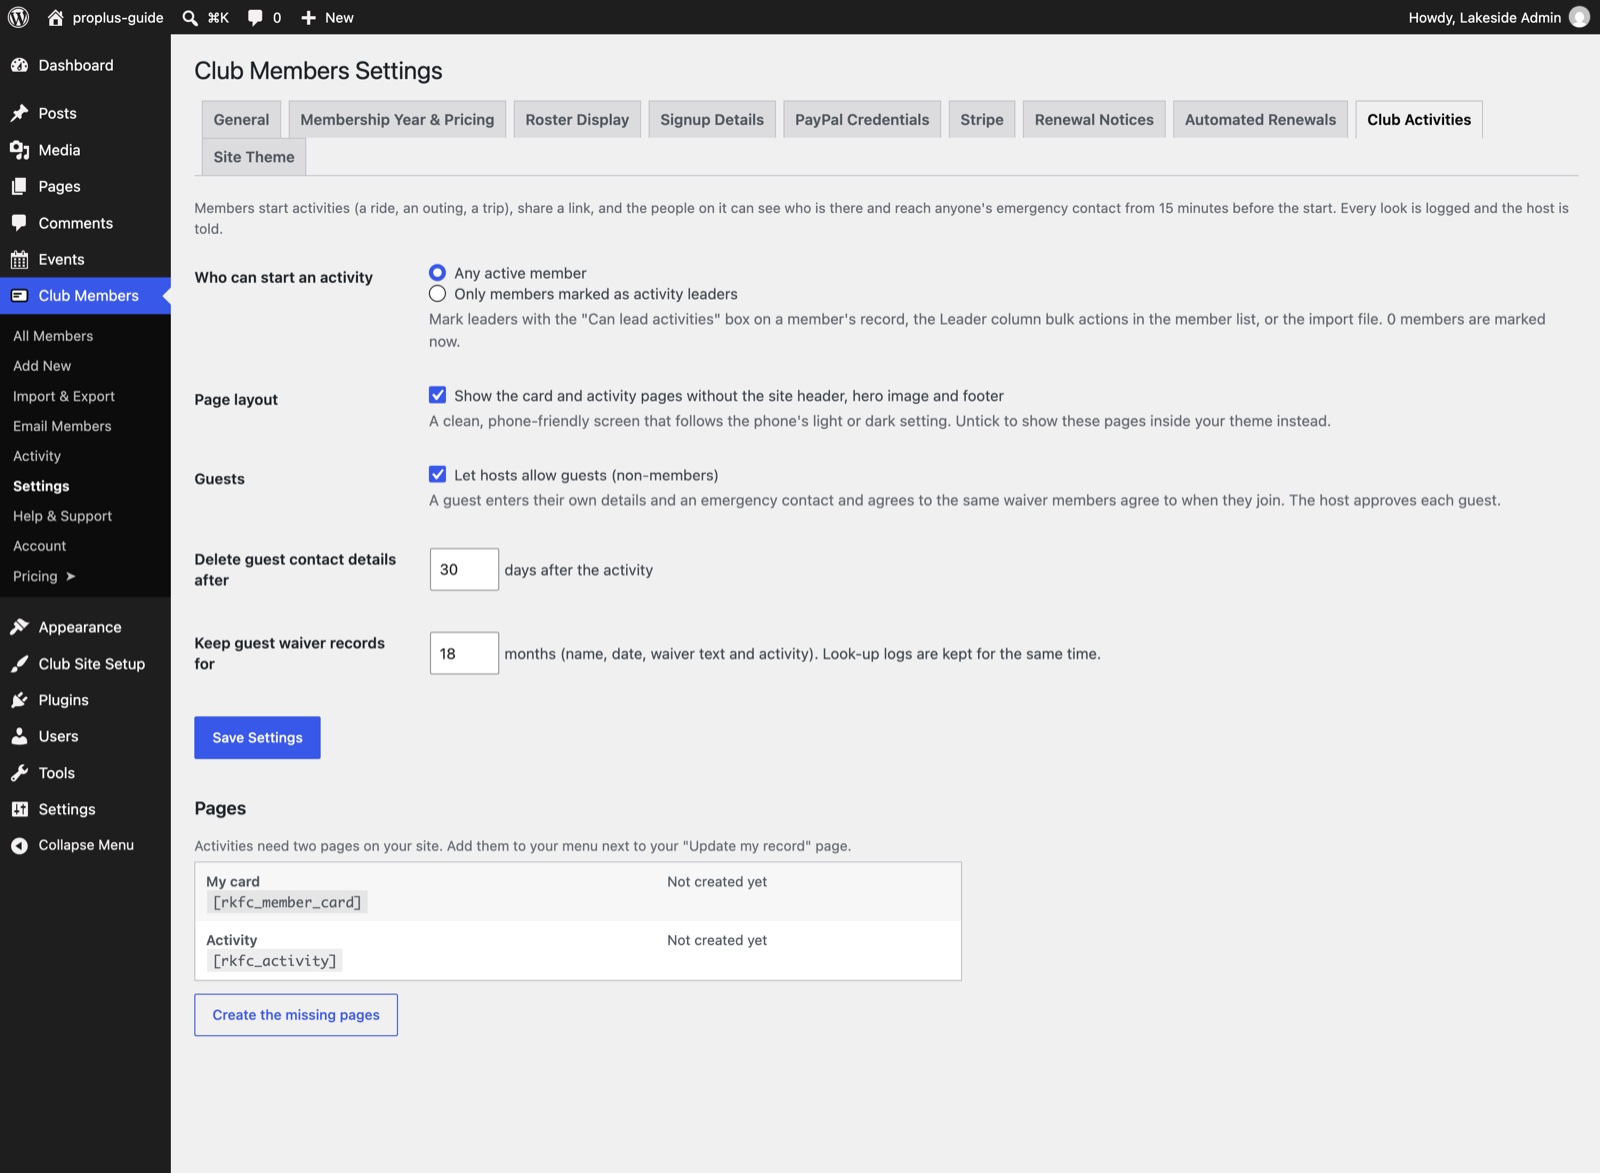Open the search magnifier icon
1600x1173 pixels.
(x=190, y=17)
